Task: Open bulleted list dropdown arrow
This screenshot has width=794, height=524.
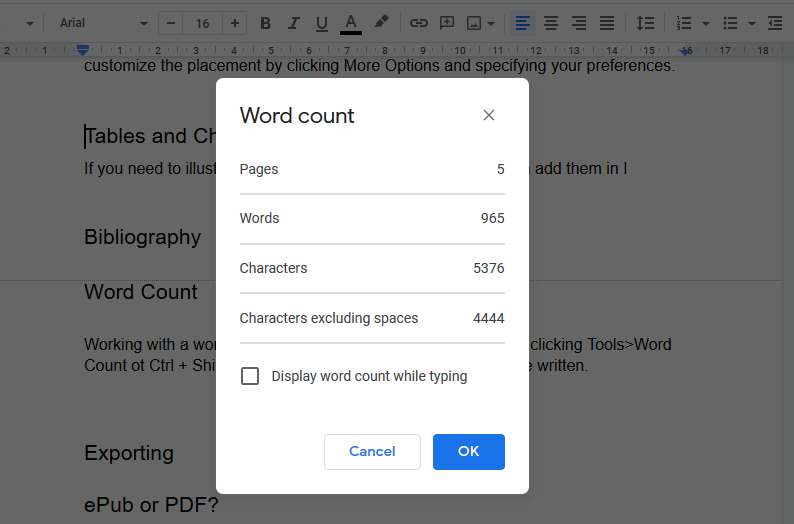Action: click(x=752, y=23)
